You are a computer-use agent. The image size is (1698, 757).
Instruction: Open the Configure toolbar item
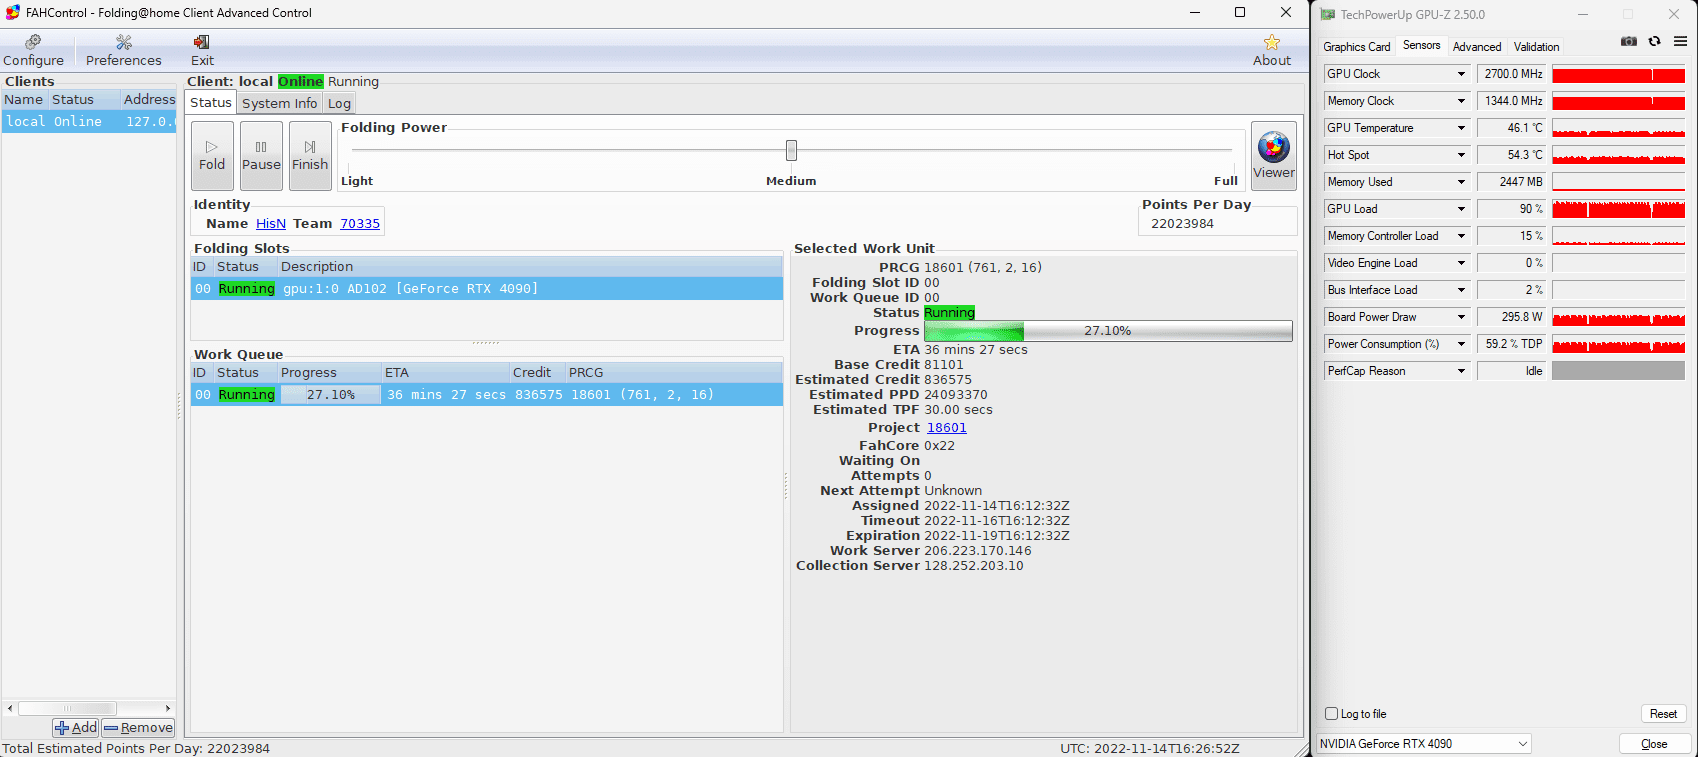click(34, 50)
